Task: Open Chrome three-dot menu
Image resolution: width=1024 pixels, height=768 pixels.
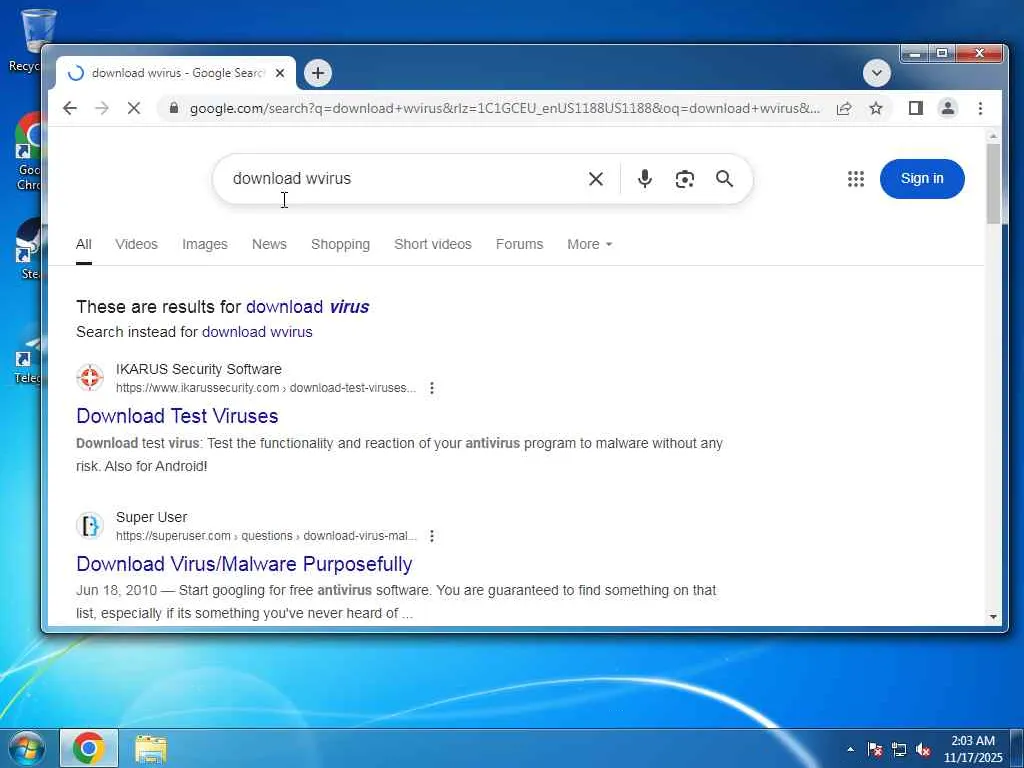Action: 980,108
